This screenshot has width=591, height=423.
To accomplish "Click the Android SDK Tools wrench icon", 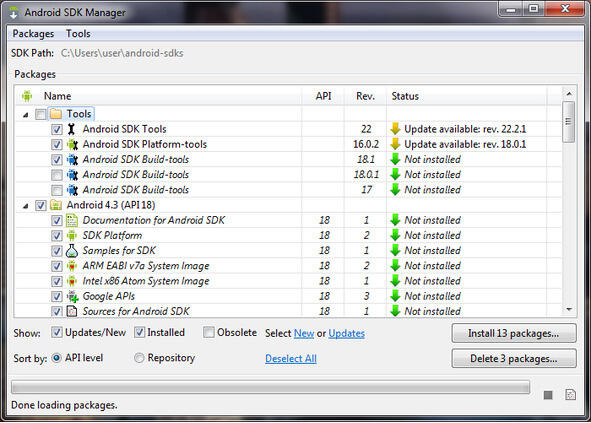I will click(x=71, y=129).
